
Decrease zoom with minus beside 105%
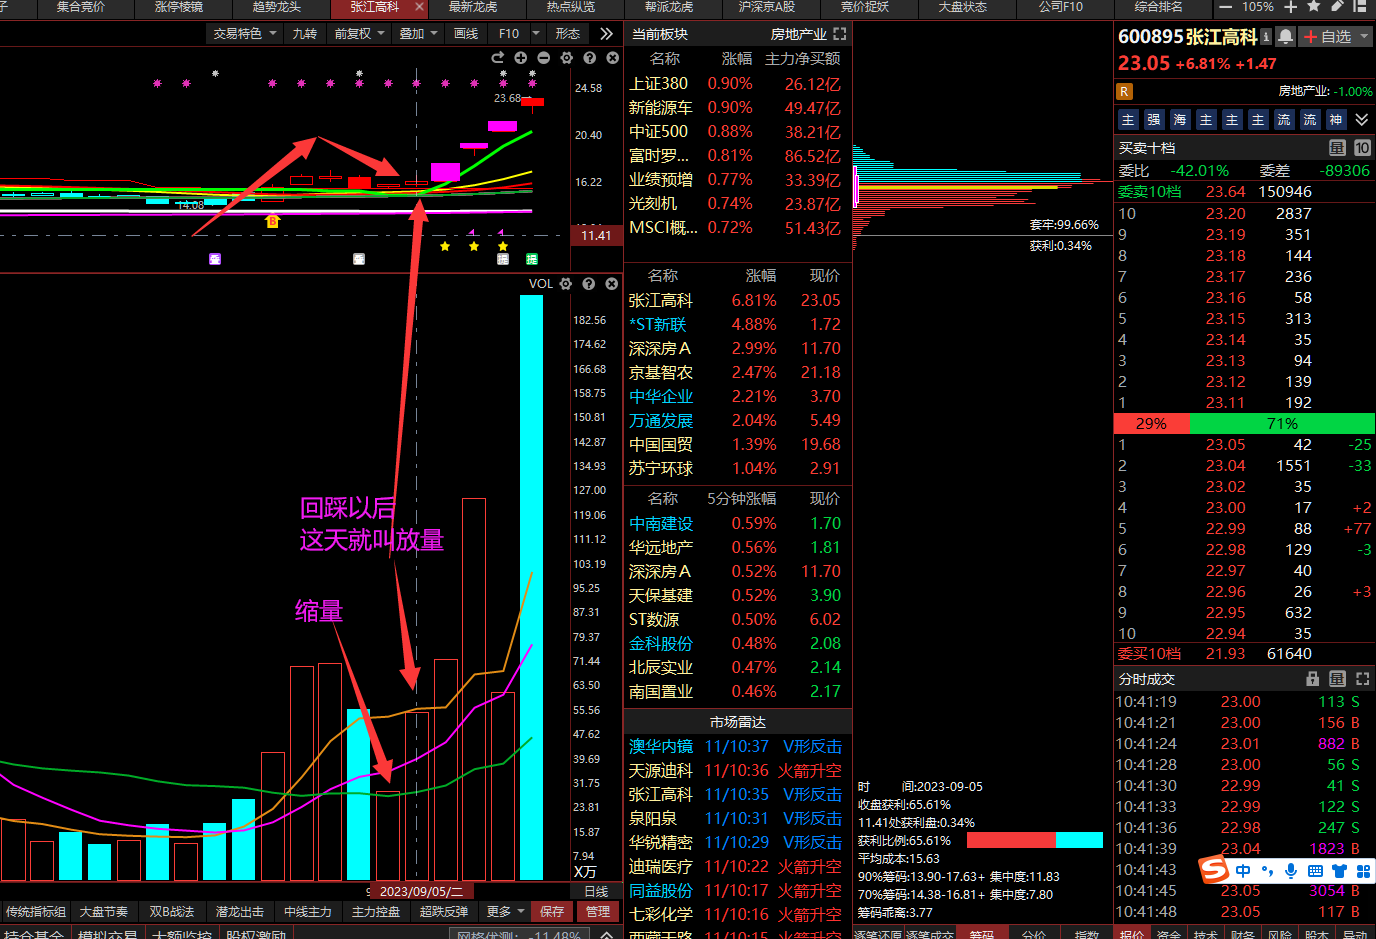1226,7
